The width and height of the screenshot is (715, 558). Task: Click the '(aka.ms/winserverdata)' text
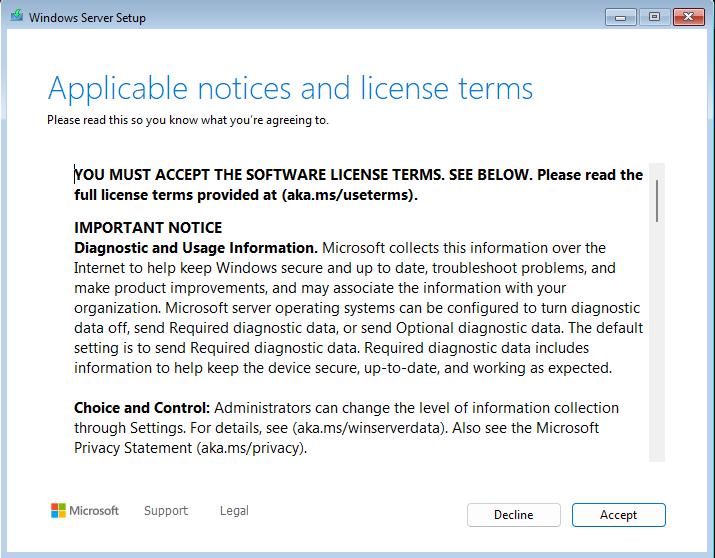(x=370, y=428)
